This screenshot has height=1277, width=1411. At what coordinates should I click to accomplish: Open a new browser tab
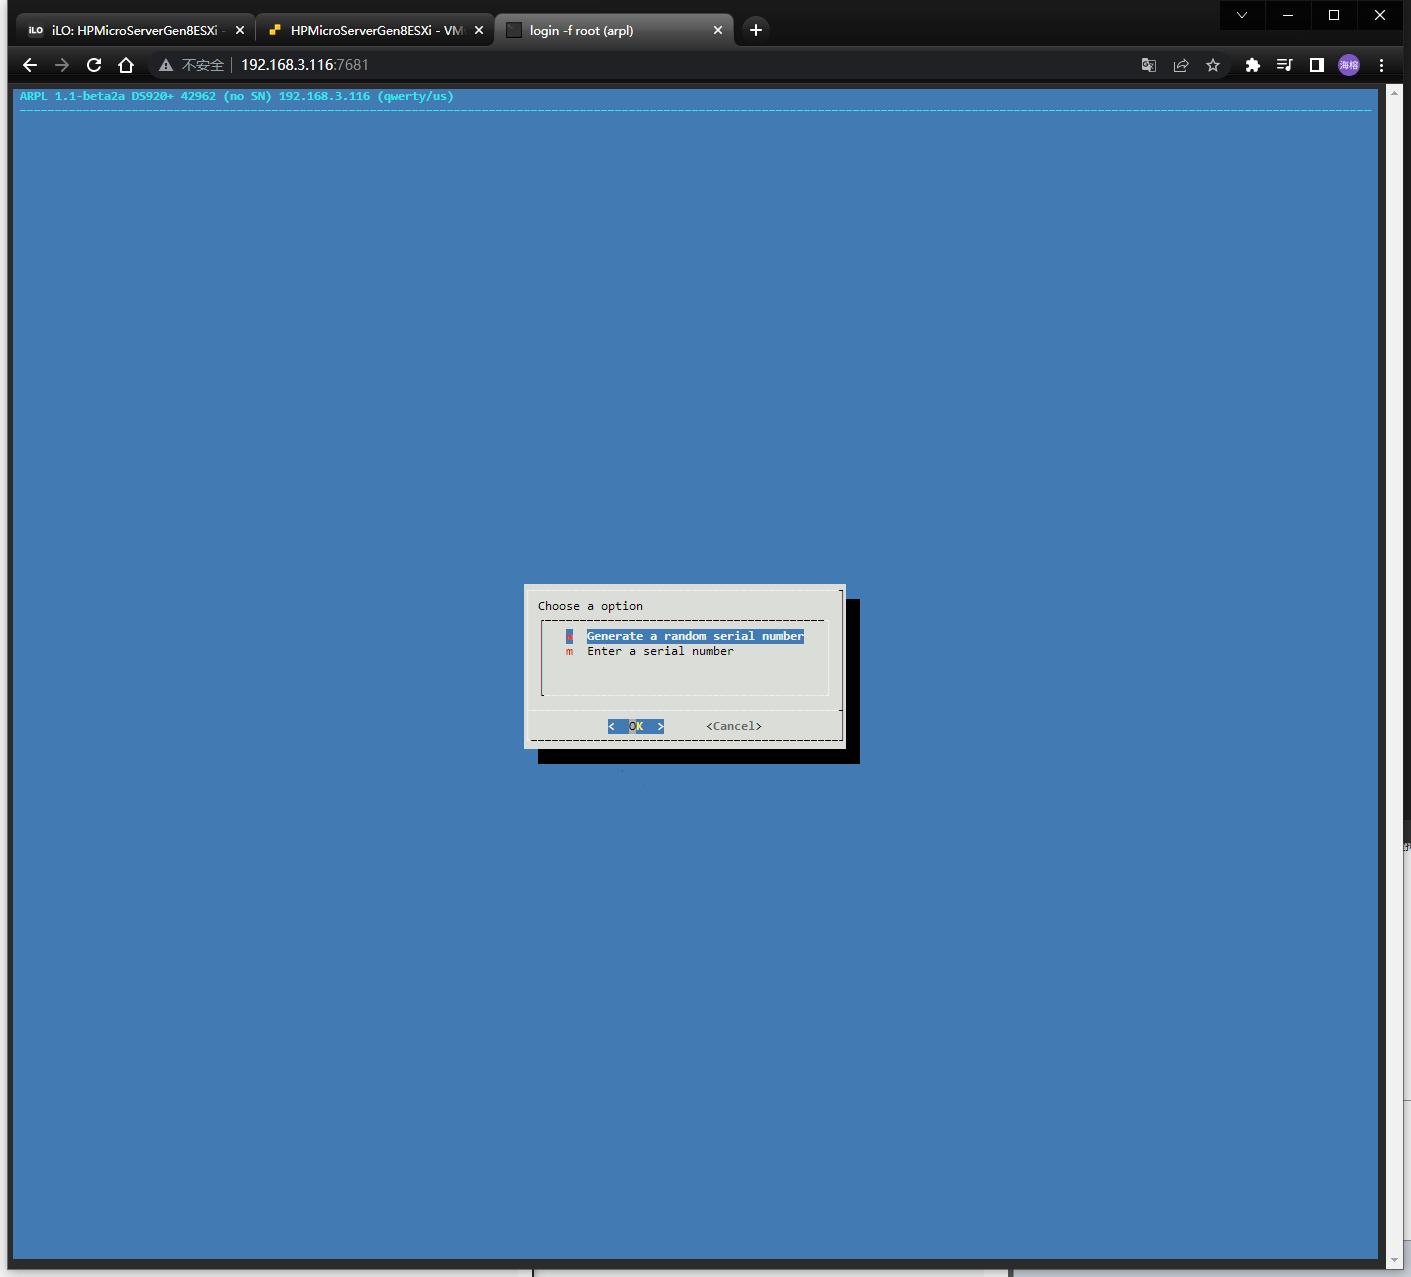coord(756,30)
